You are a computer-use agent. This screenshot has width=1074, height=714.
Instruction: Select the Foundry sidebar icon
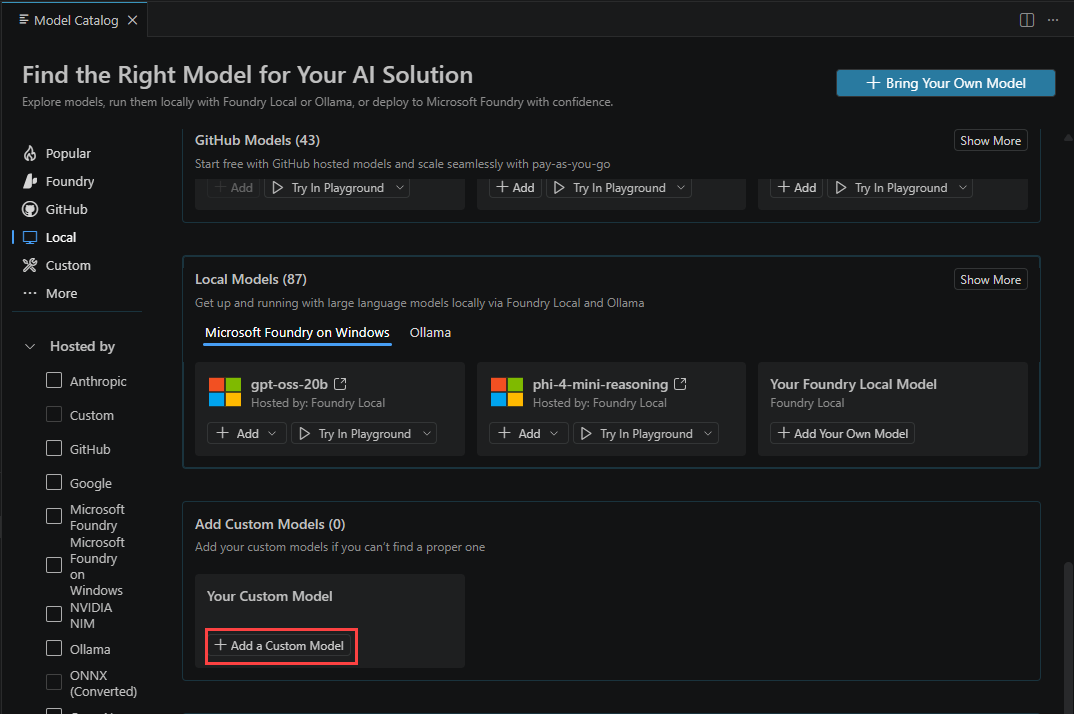[29, 182]
